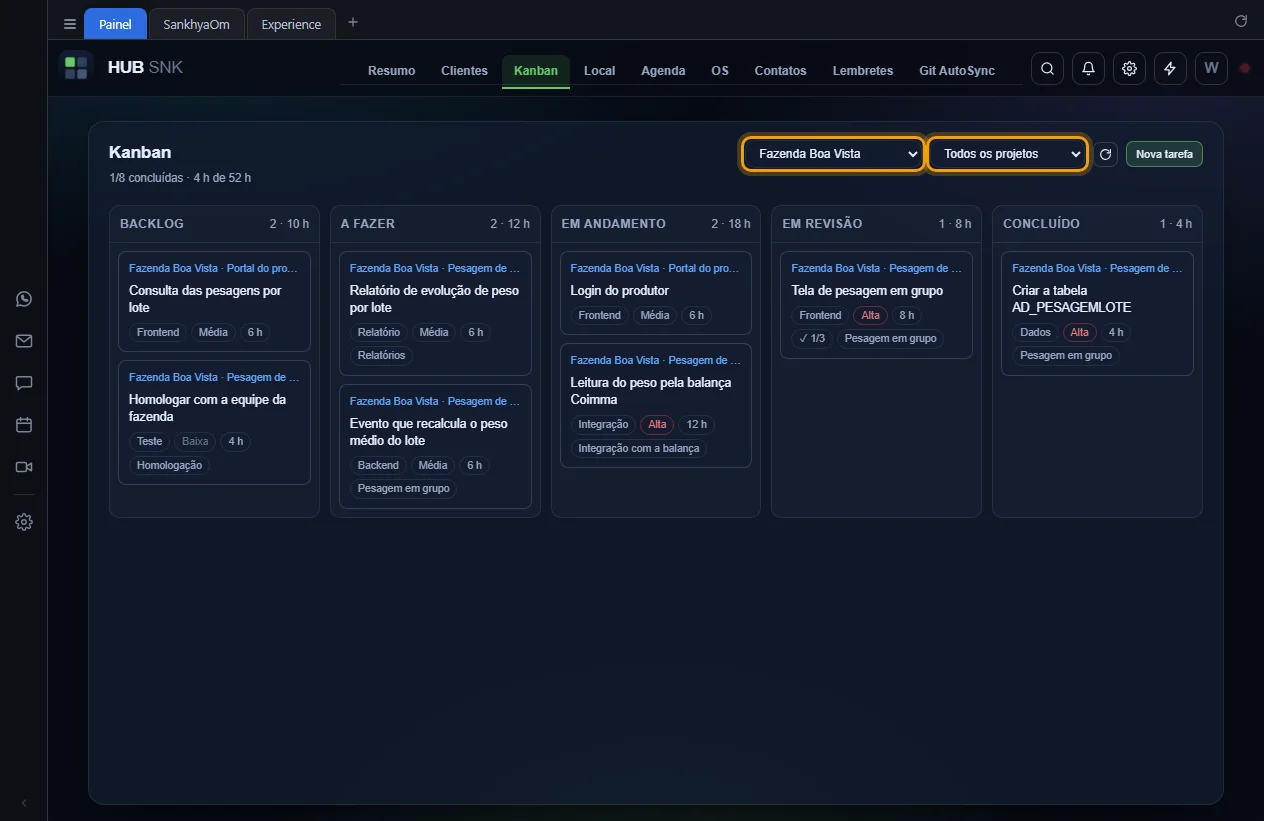Open settings gear in left sidebar
Viewport: 1264px width, 821px height.
point(24,522)
